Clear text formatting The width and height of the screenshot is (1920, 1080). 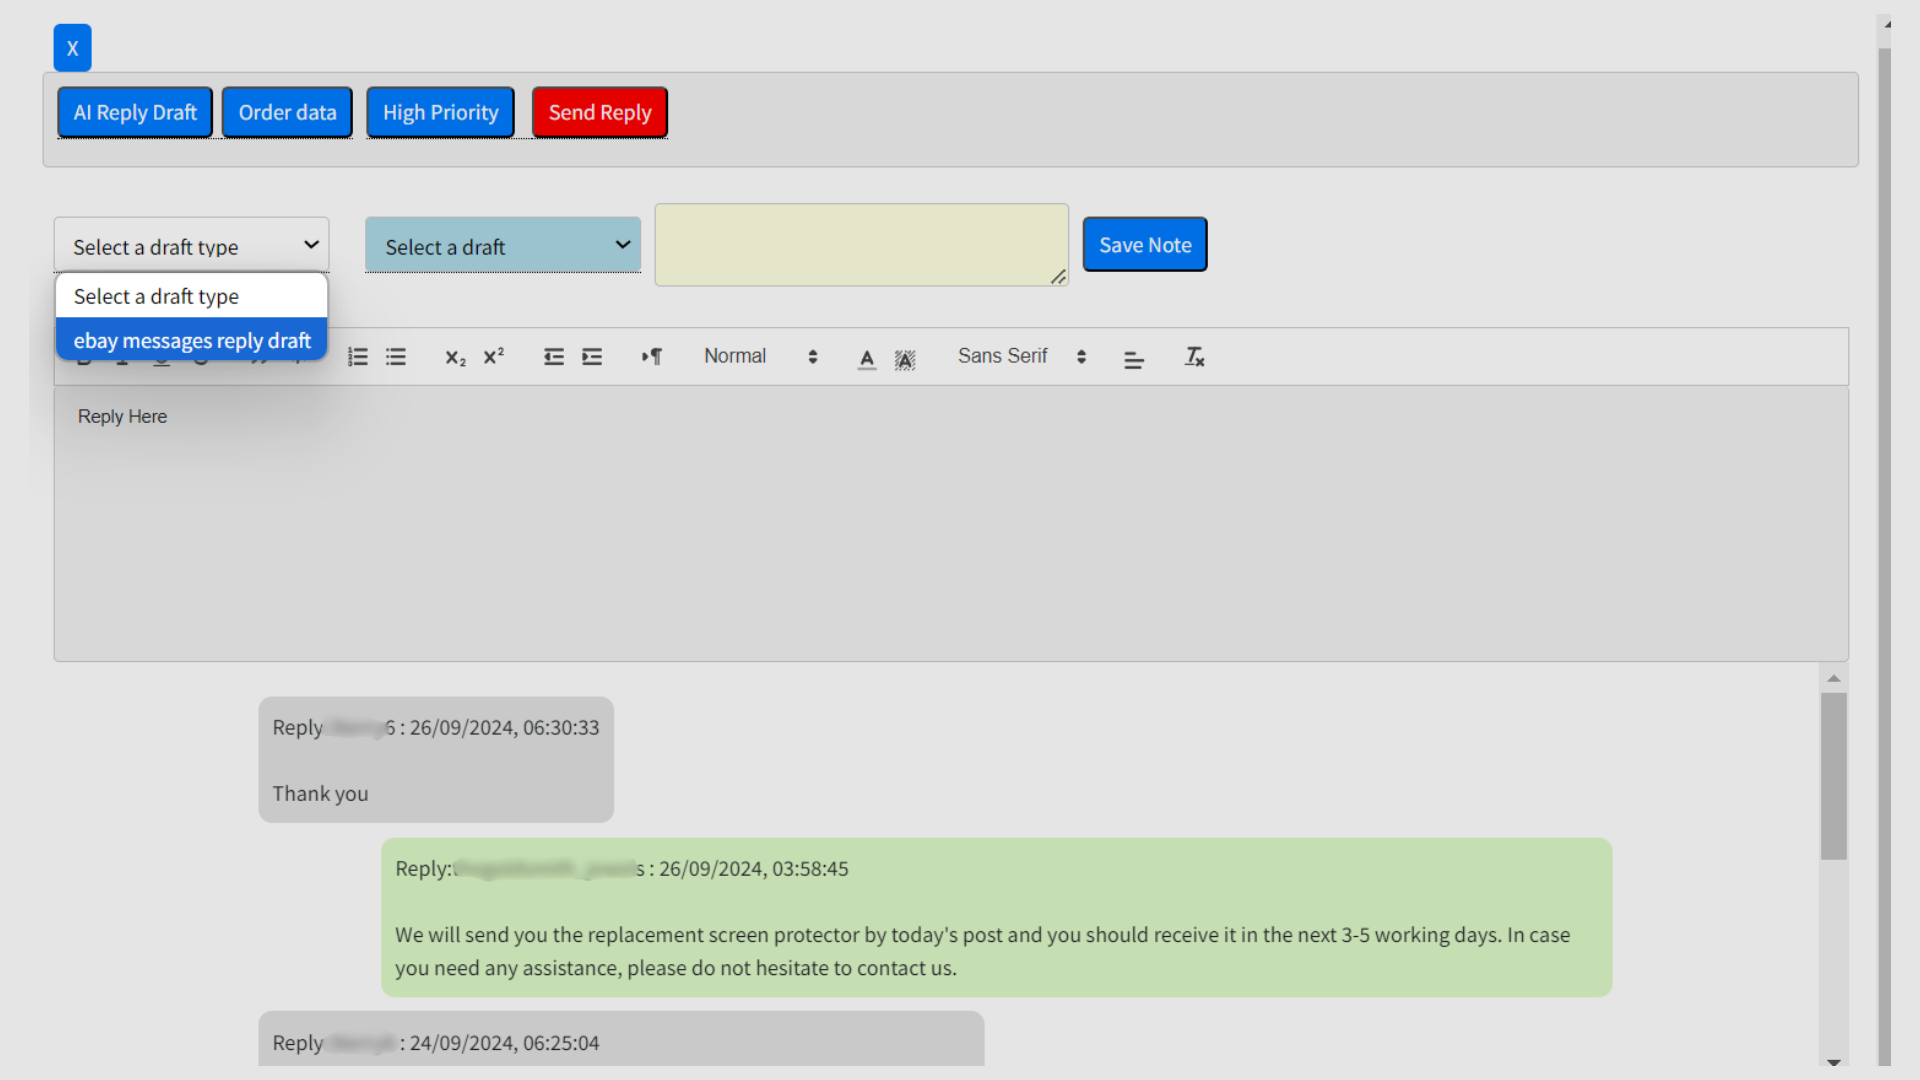click(1194, 357)
